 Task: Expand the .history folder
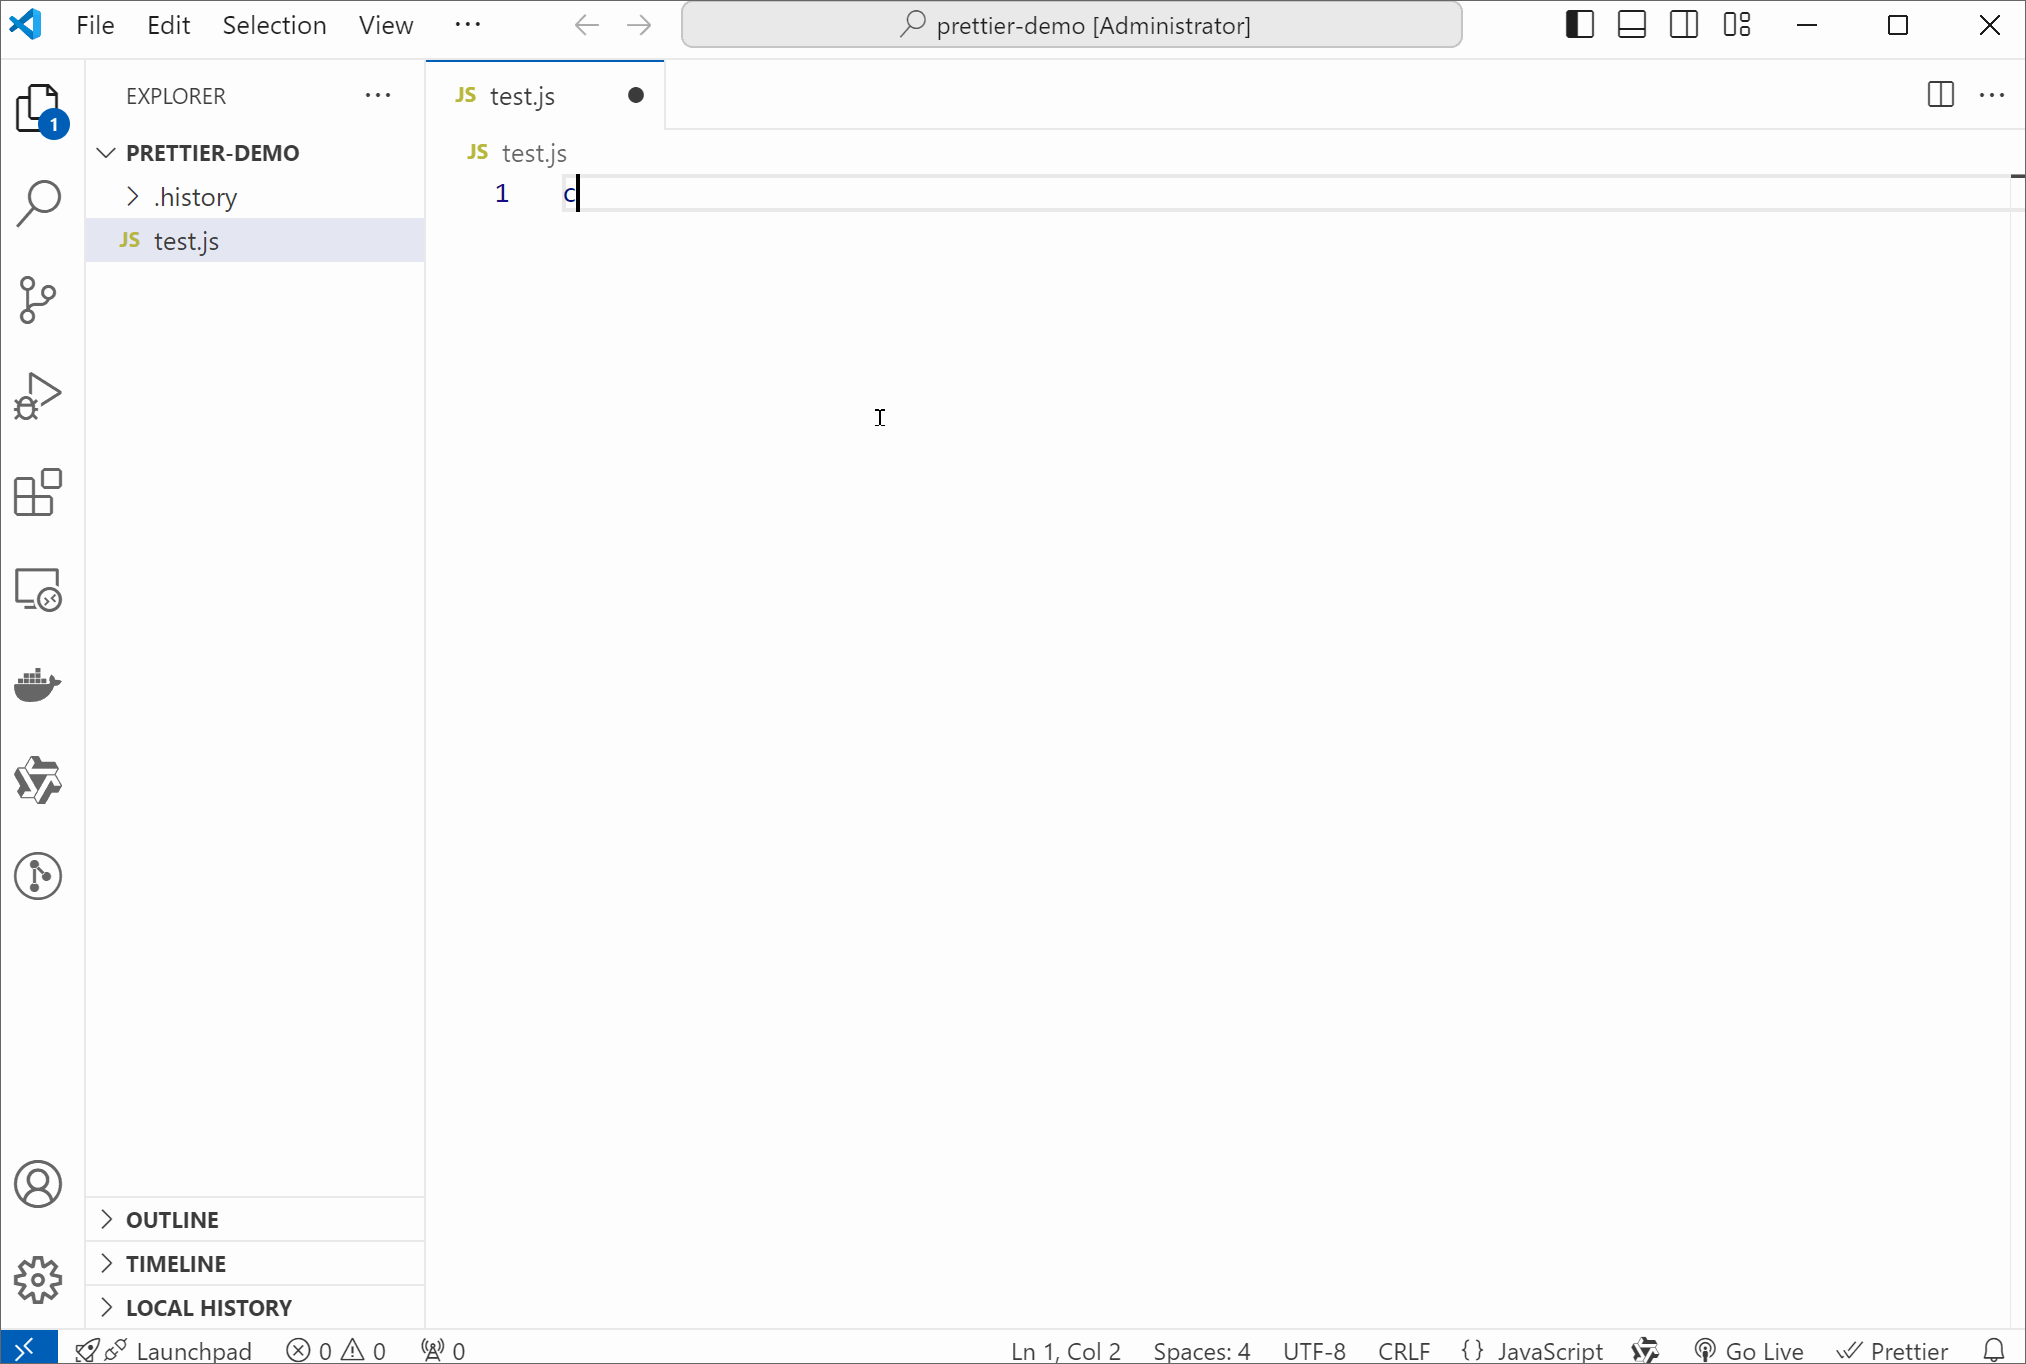point(132,196)
